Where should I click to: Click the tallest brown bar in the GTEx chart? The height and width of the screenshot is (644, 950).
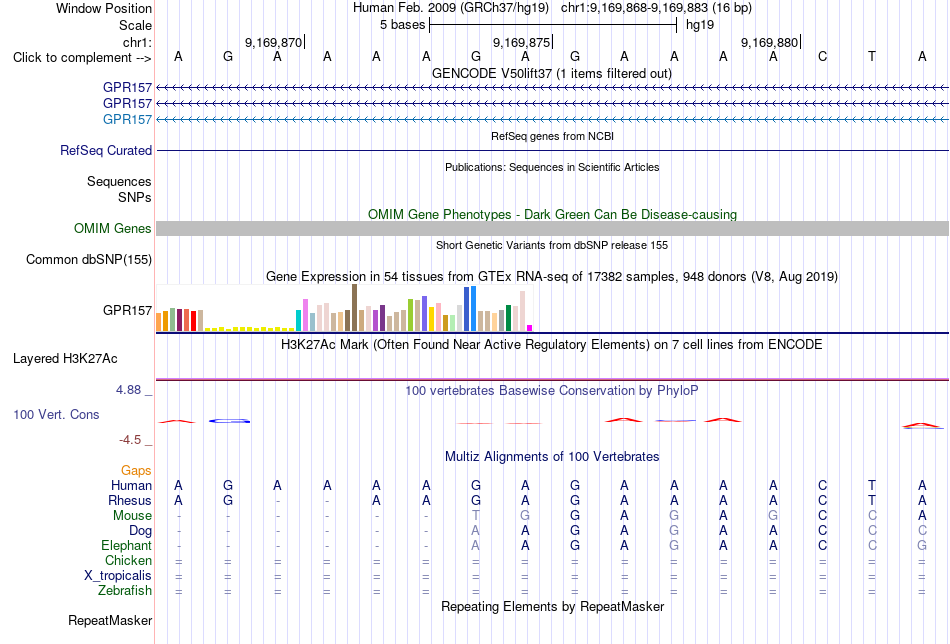pos(354,308)
